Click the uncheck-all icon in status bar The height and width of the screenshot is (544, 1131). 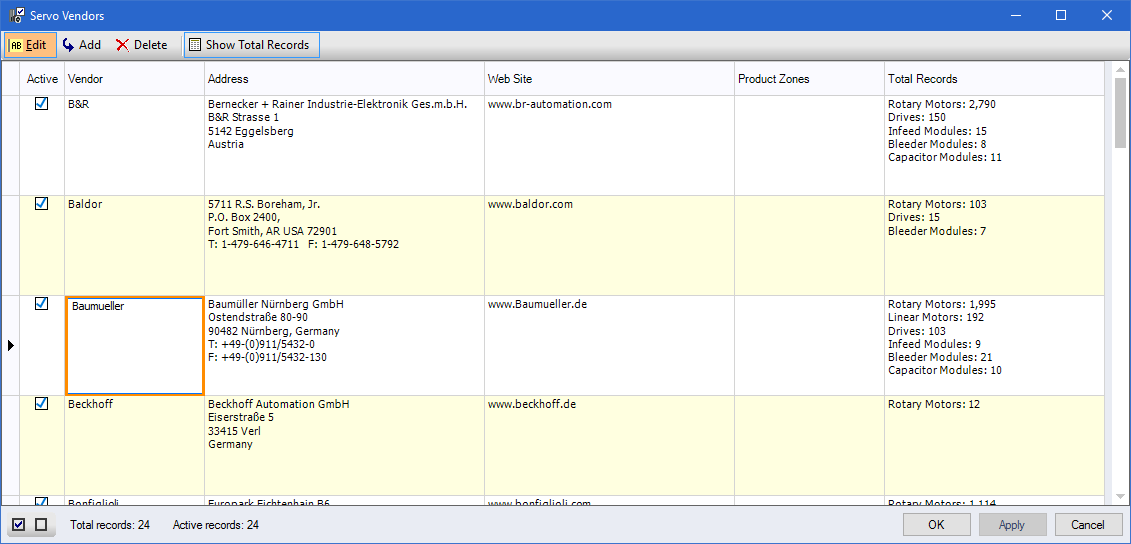pos(41,525)
